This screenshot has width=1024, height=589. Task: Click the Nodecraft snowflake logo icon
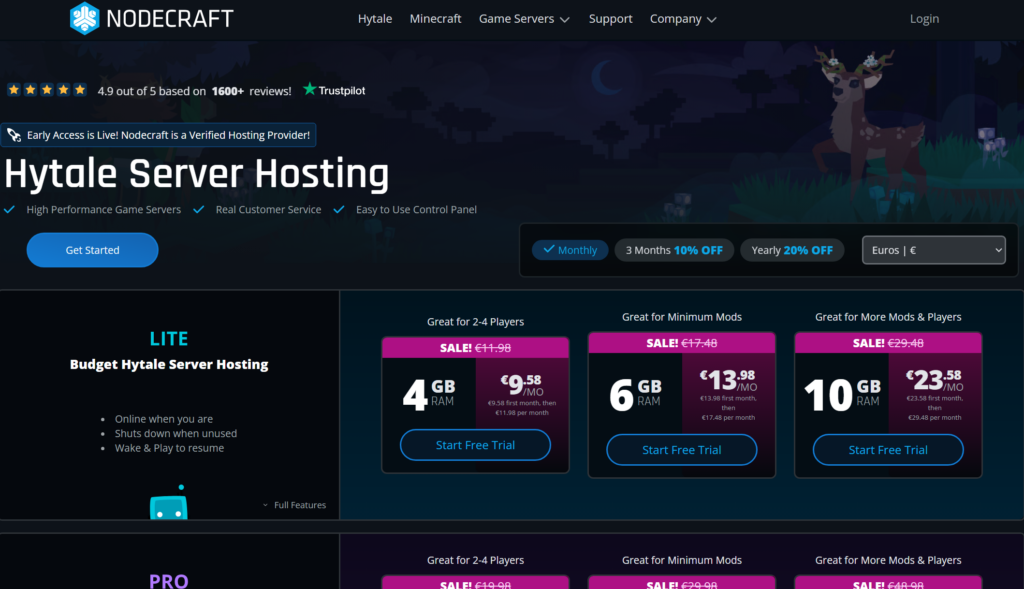pyautogui.click(x=85, y=18)
